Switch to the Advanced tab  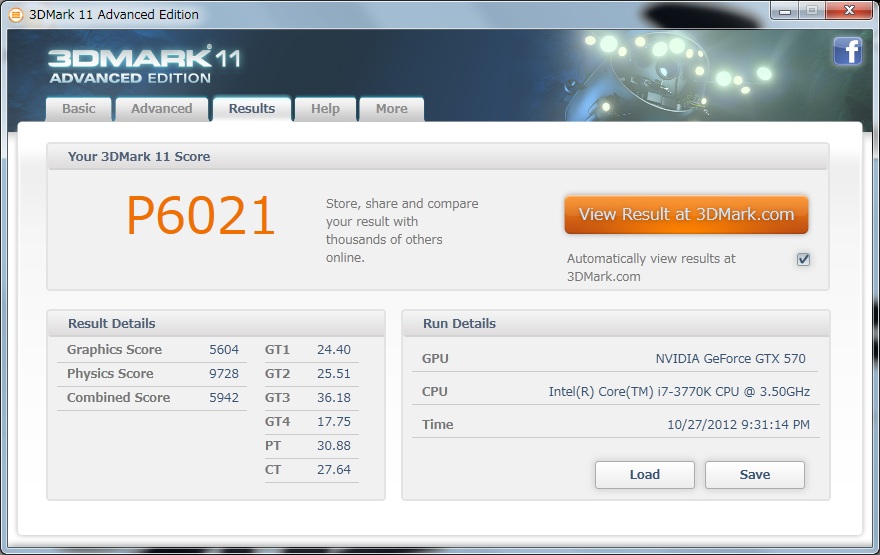point(162,109)
